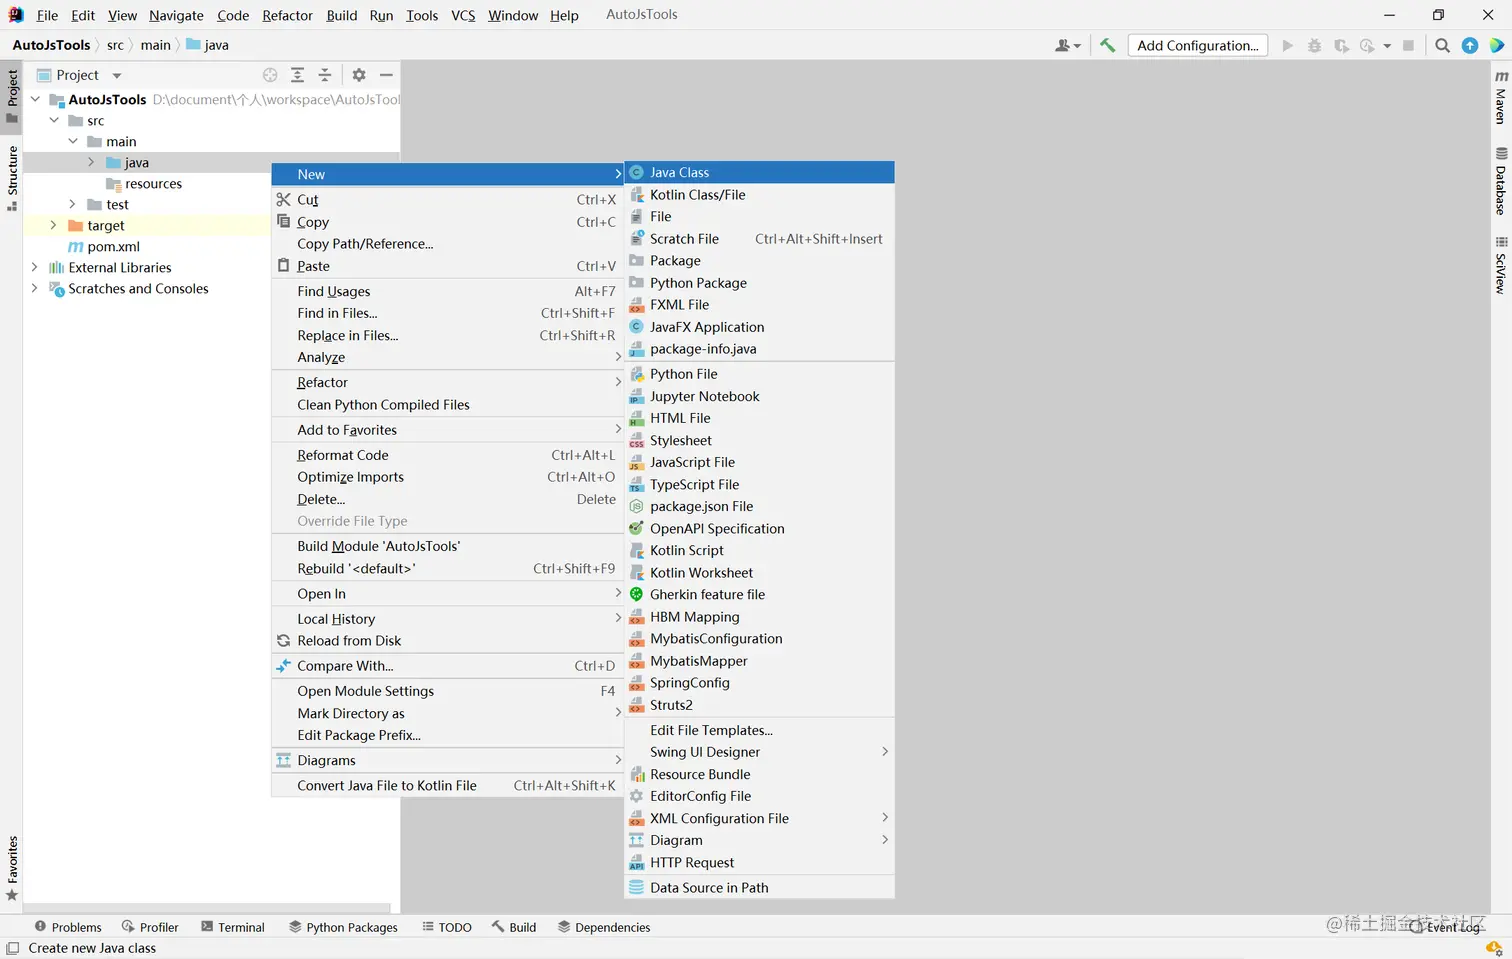The height and width of the screenshot is (959, 1512).
Task: Expand the target folder node
Action: (53, 225)
